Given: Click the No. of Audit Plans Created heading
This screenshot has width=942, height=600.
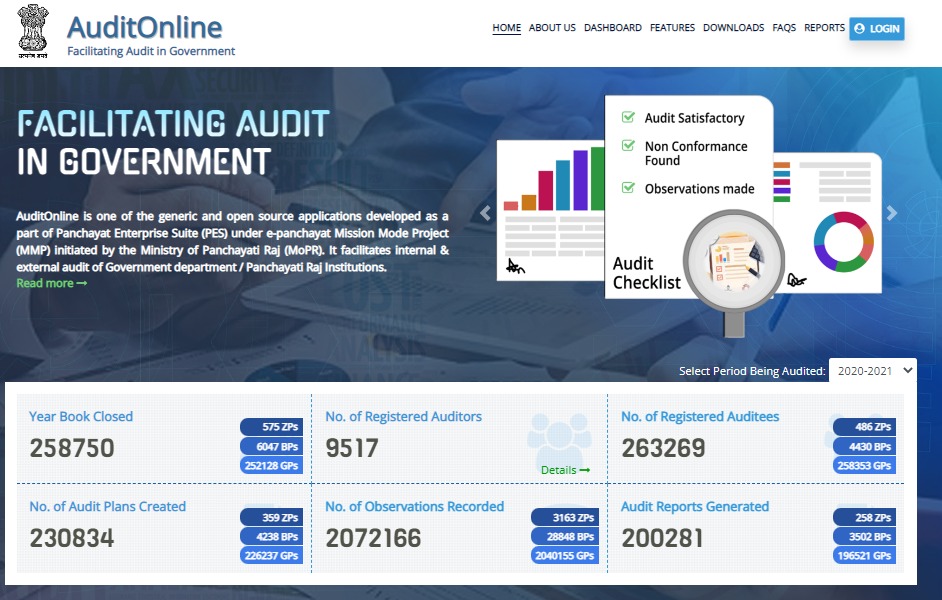Looking at the screenshot, I should point(108,507).
